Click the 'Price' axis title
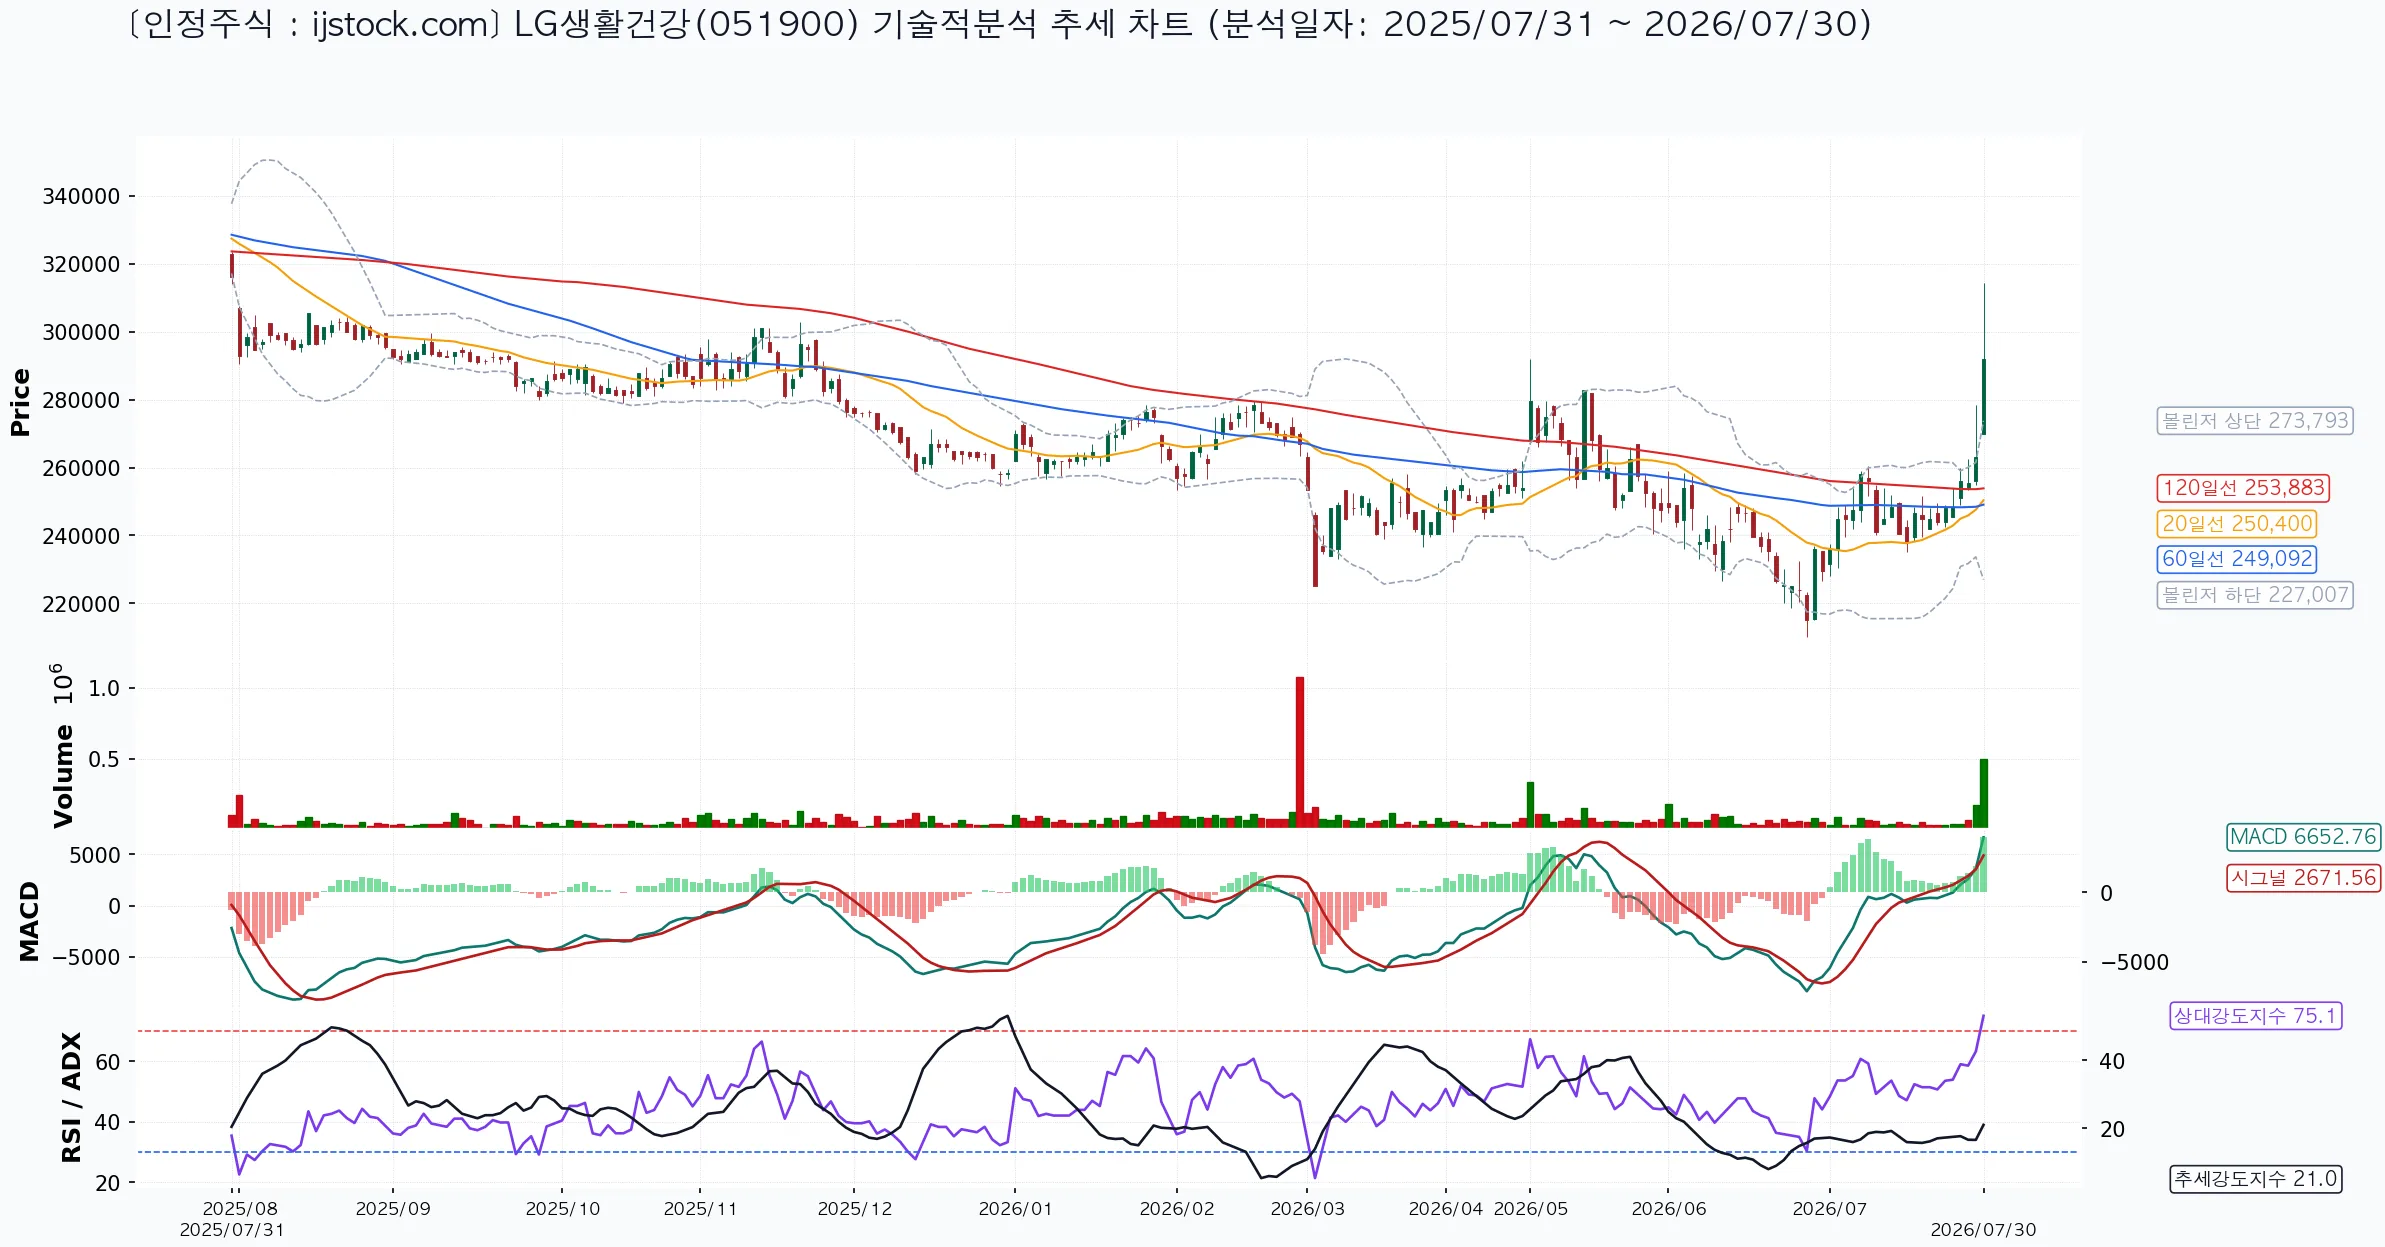2385x1247 pixels. coord(20,402)
